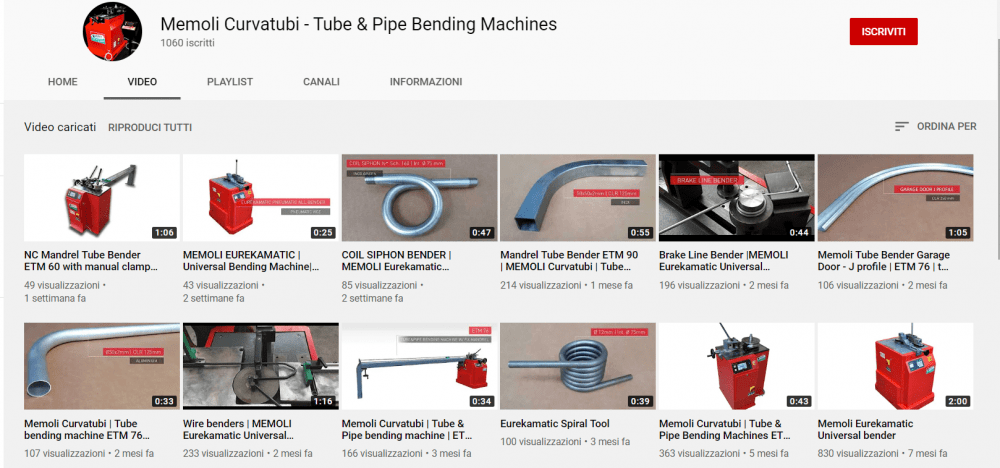Click title Memoli Tube Bender Garage Door
The image size is (1000, 468).
[x=884, y=261]
